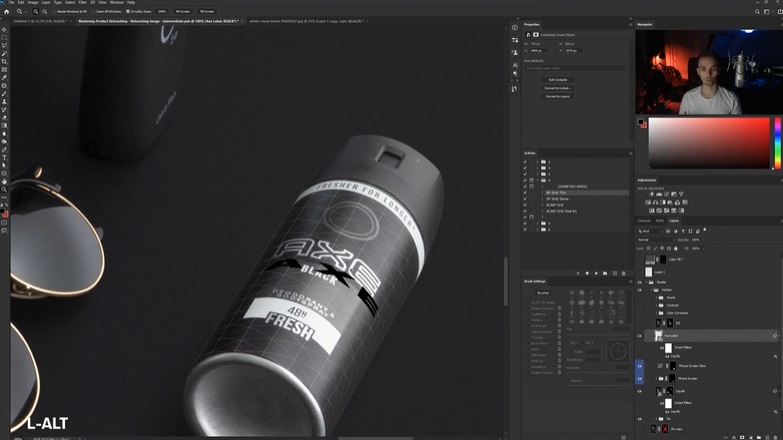Hide the Phone Screen Glow layer
Image resolution: width=783 pixels, height=440 pixels.
[x=640, y=366]
